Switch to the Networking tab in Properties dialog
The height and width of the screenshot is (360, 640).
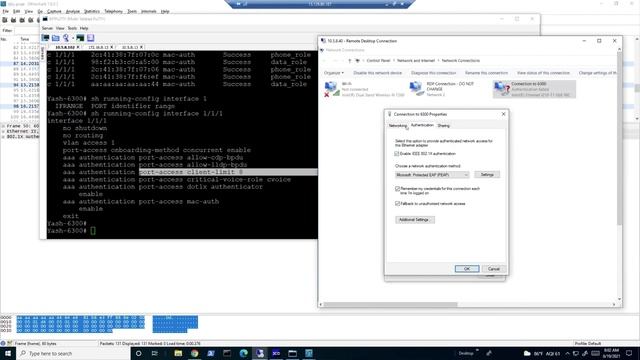click(398, 126)
